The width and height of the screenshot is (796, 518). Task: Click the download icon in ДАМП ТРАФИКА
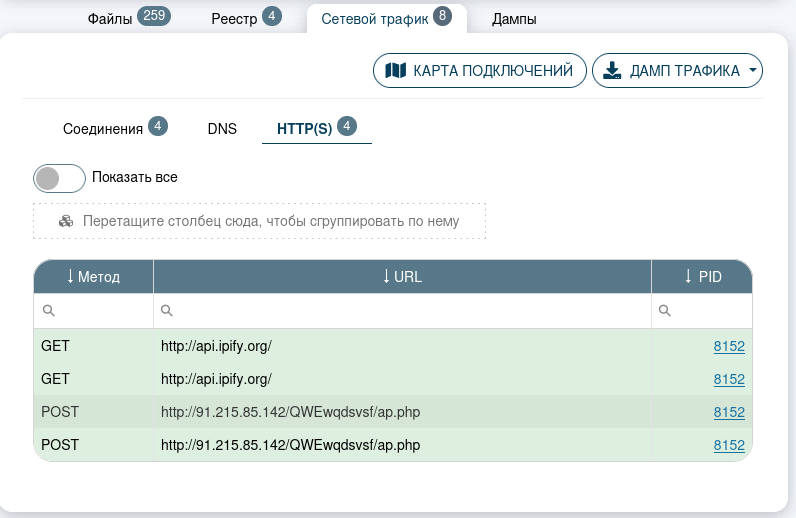[612, 71]
